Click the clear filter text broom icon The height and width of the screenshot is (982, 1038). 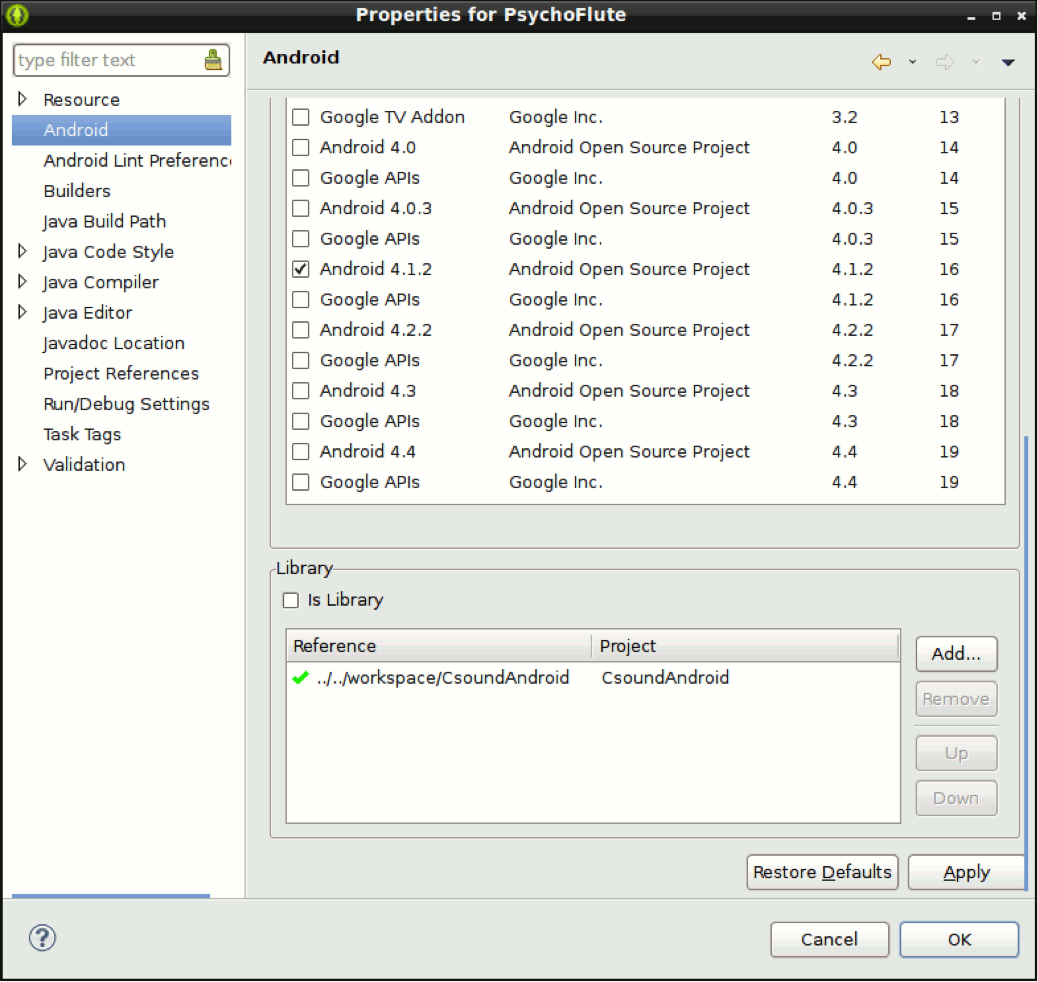(212, 60)
